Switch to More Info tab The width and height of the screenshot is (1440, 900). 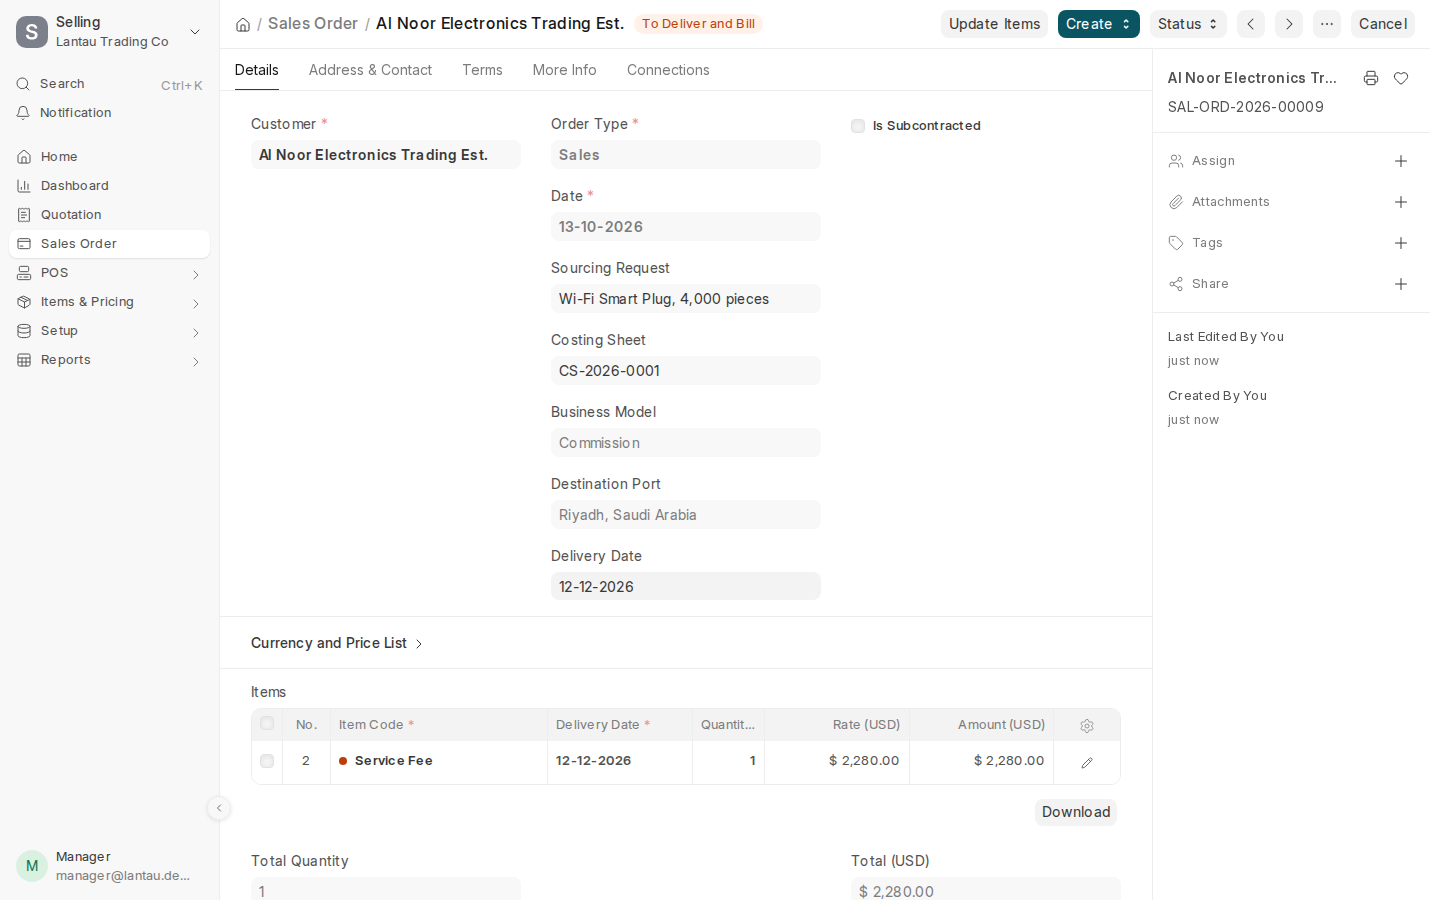(564, 70)
